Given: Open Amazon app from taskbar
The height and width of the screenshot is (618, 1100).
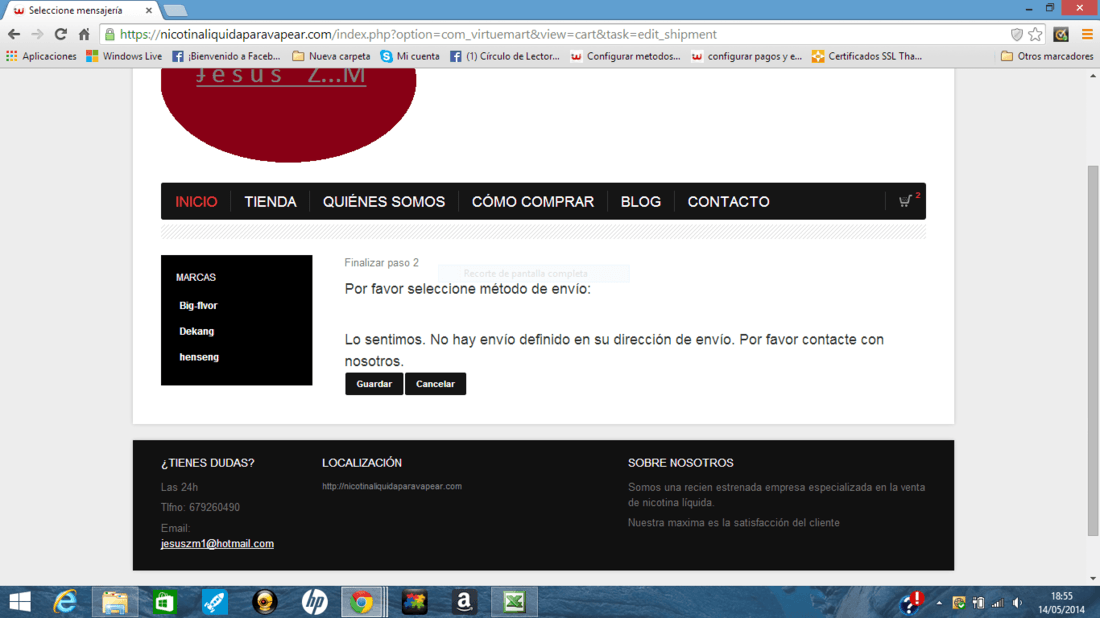Looking at the screenshot, I should tap(464, 602).
